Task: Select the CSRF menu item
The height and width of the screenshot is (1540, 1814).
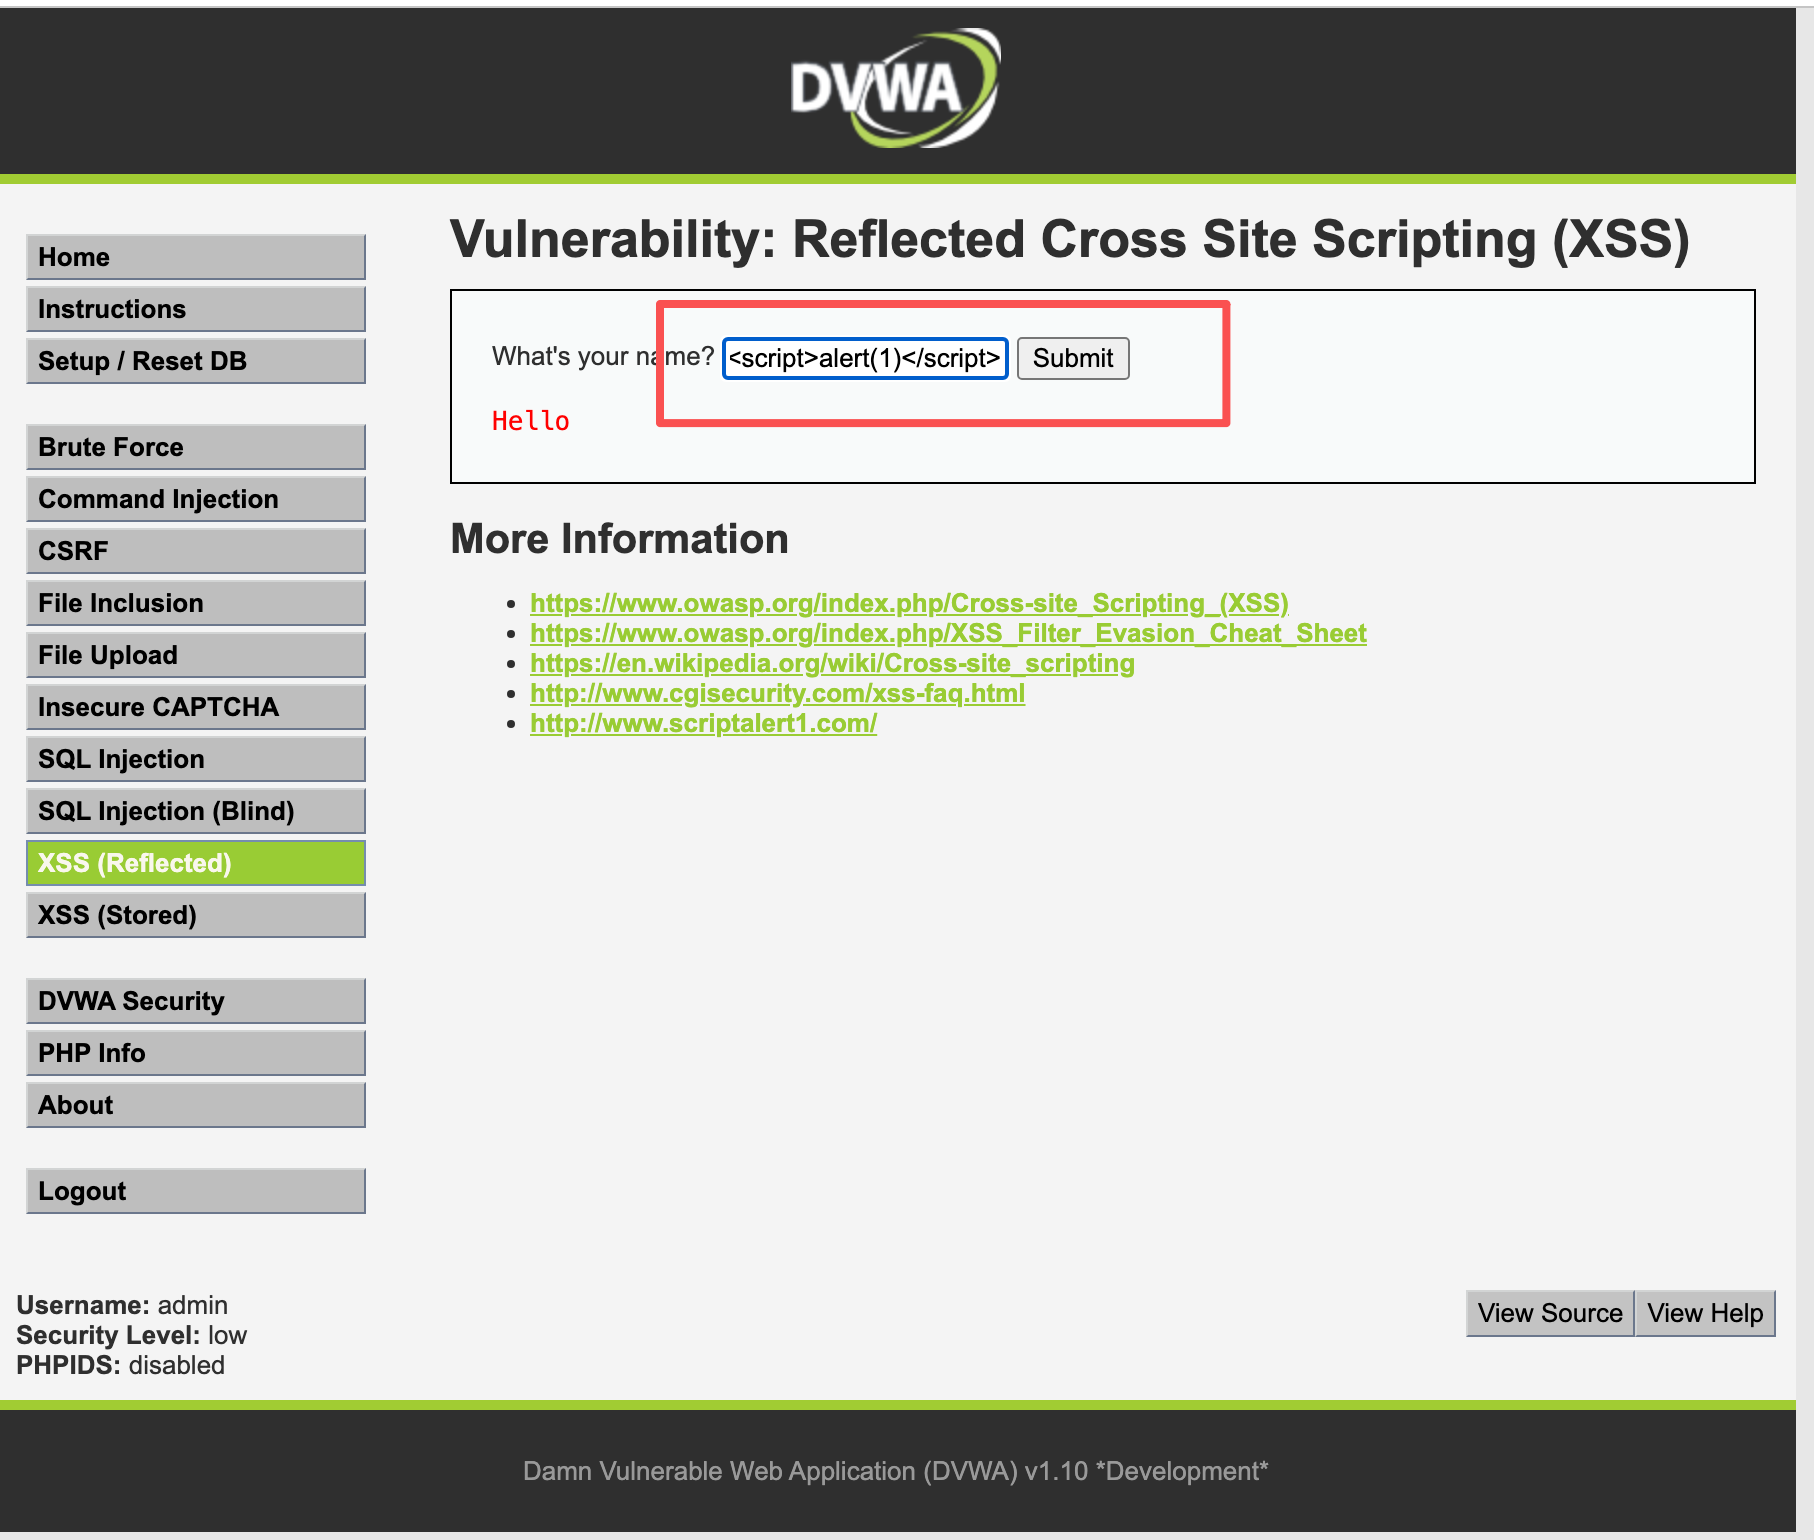Action: point(196,551)
